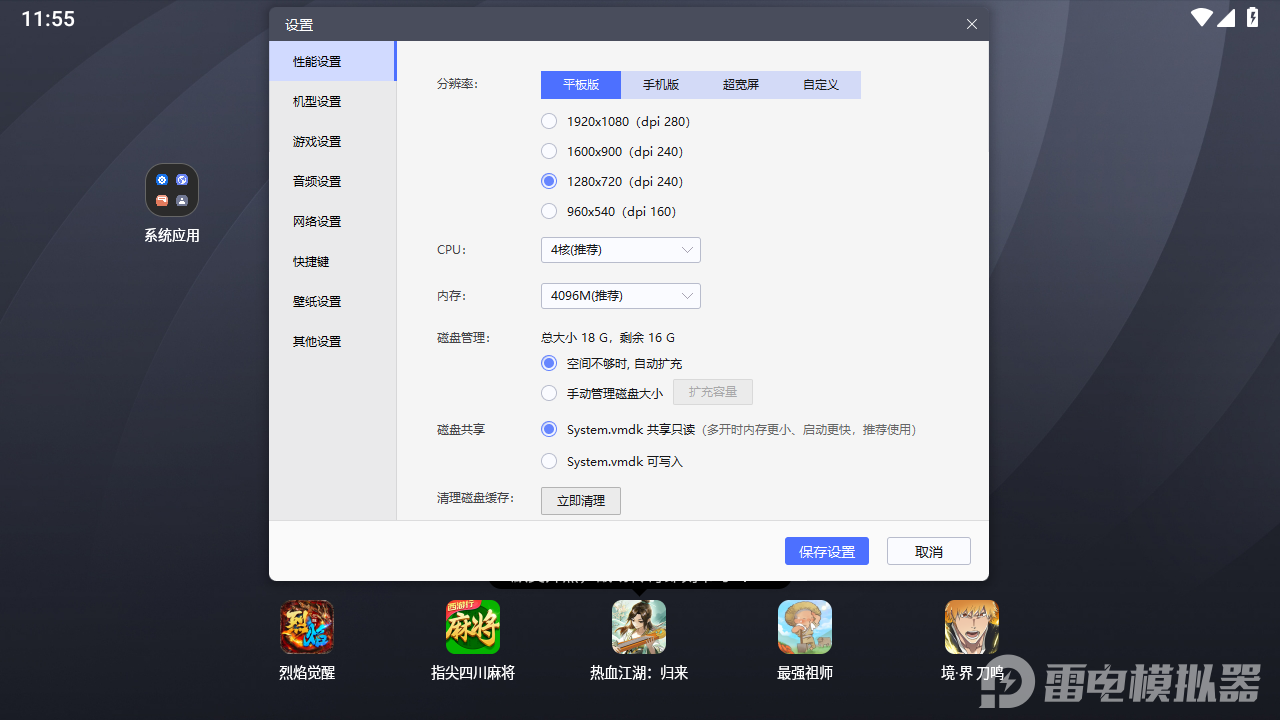The image size is (1280, 720).
Task: Choose the 960x540 (dpi 160) option
Action: (549, 211)
